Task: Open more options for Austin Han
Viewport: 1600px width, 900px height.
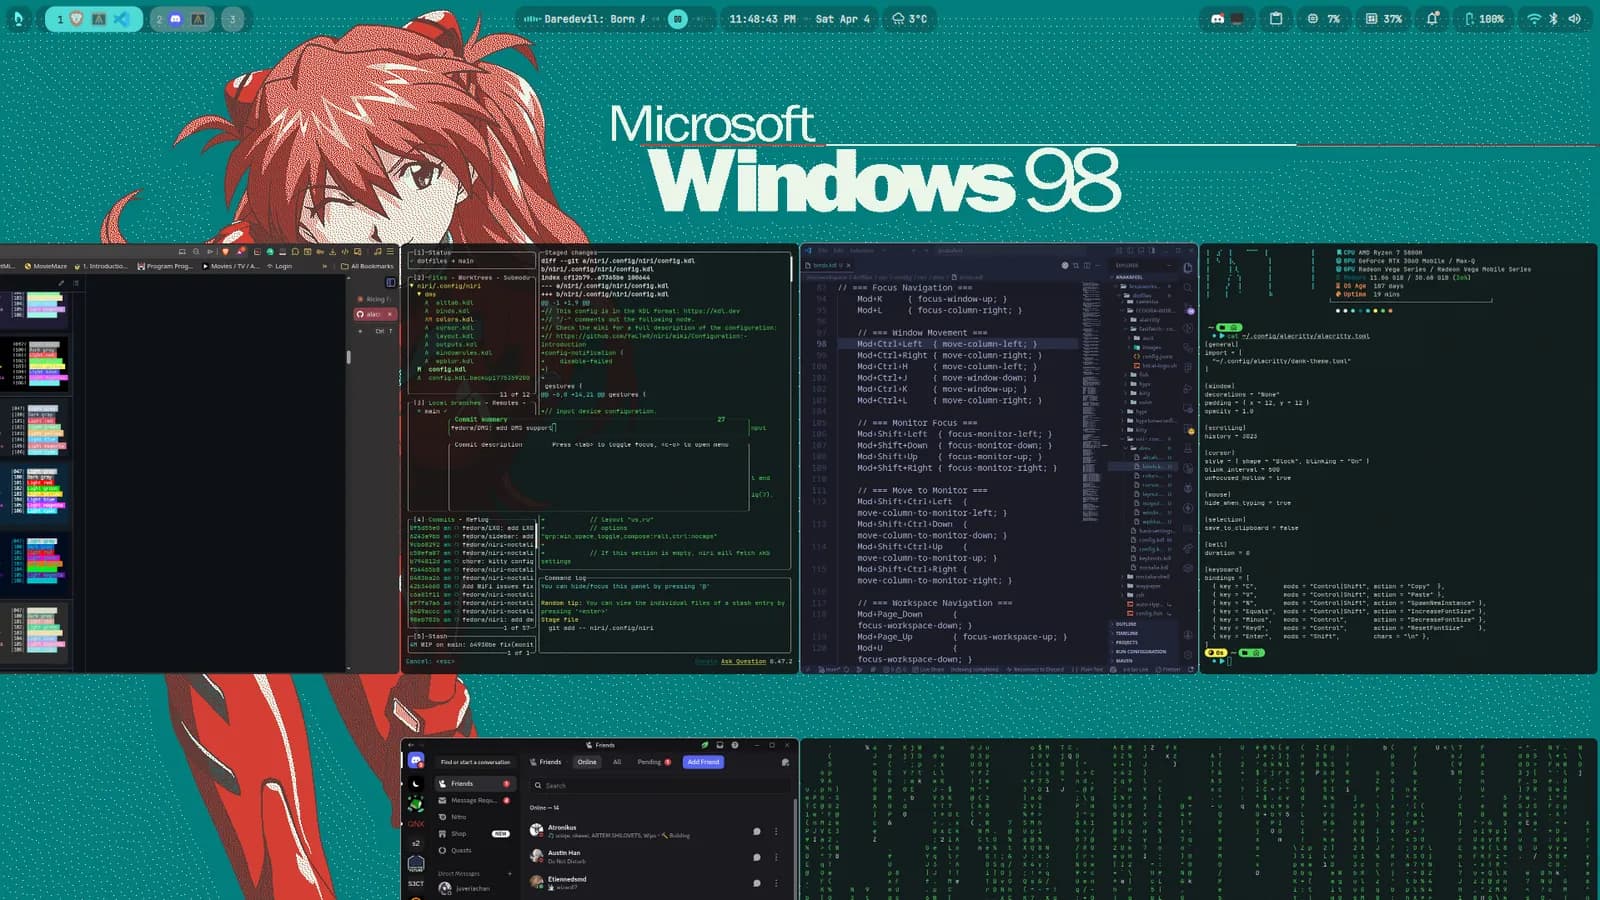Action: click(776, 857)
